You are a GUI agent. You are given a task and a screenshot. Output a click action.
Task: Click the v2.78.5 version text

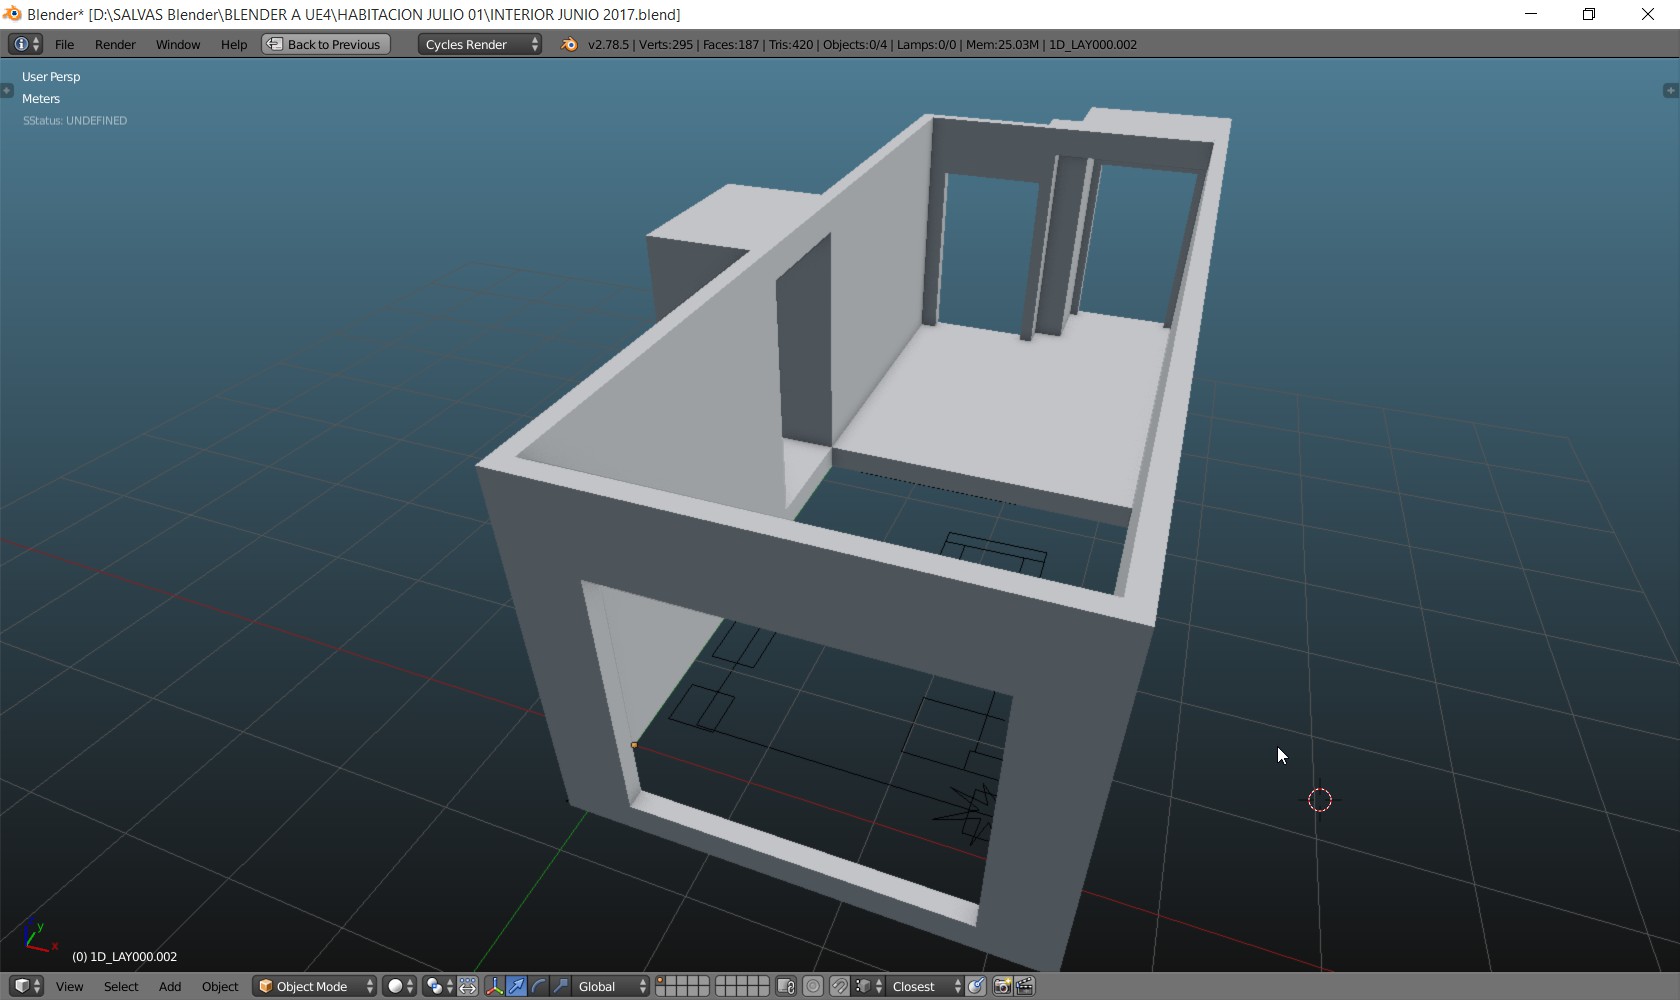pos(609,44)
